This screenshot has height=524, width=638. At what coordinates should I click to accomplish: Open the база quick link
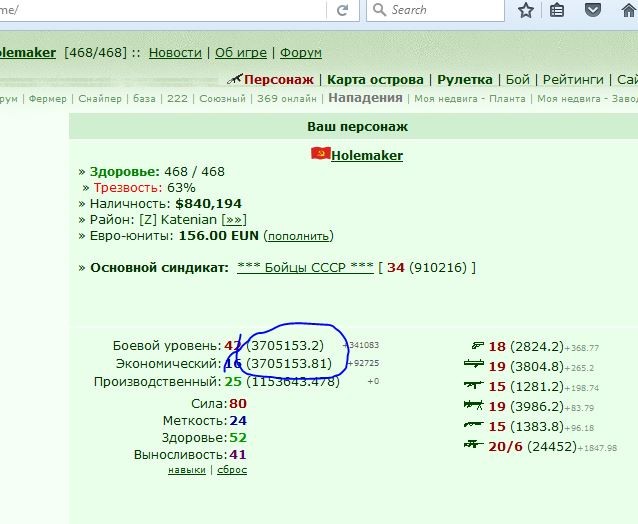point(144,99)
